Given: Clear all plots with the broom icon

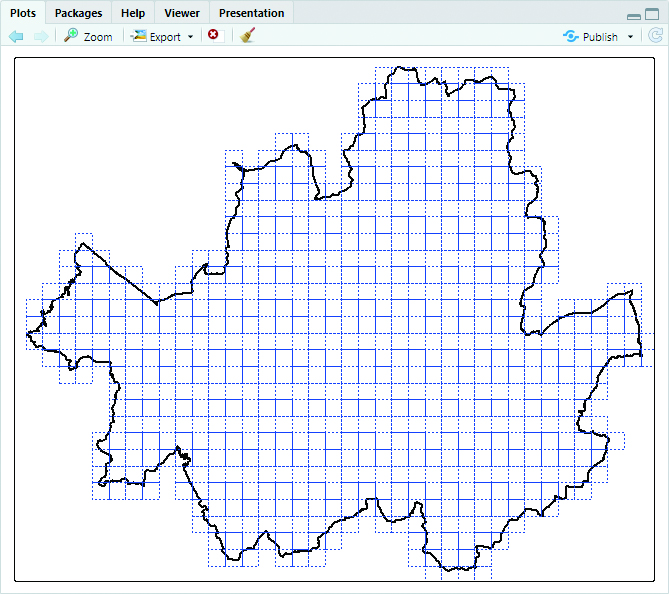Looking at the screenshot, I should click(248, 36).
